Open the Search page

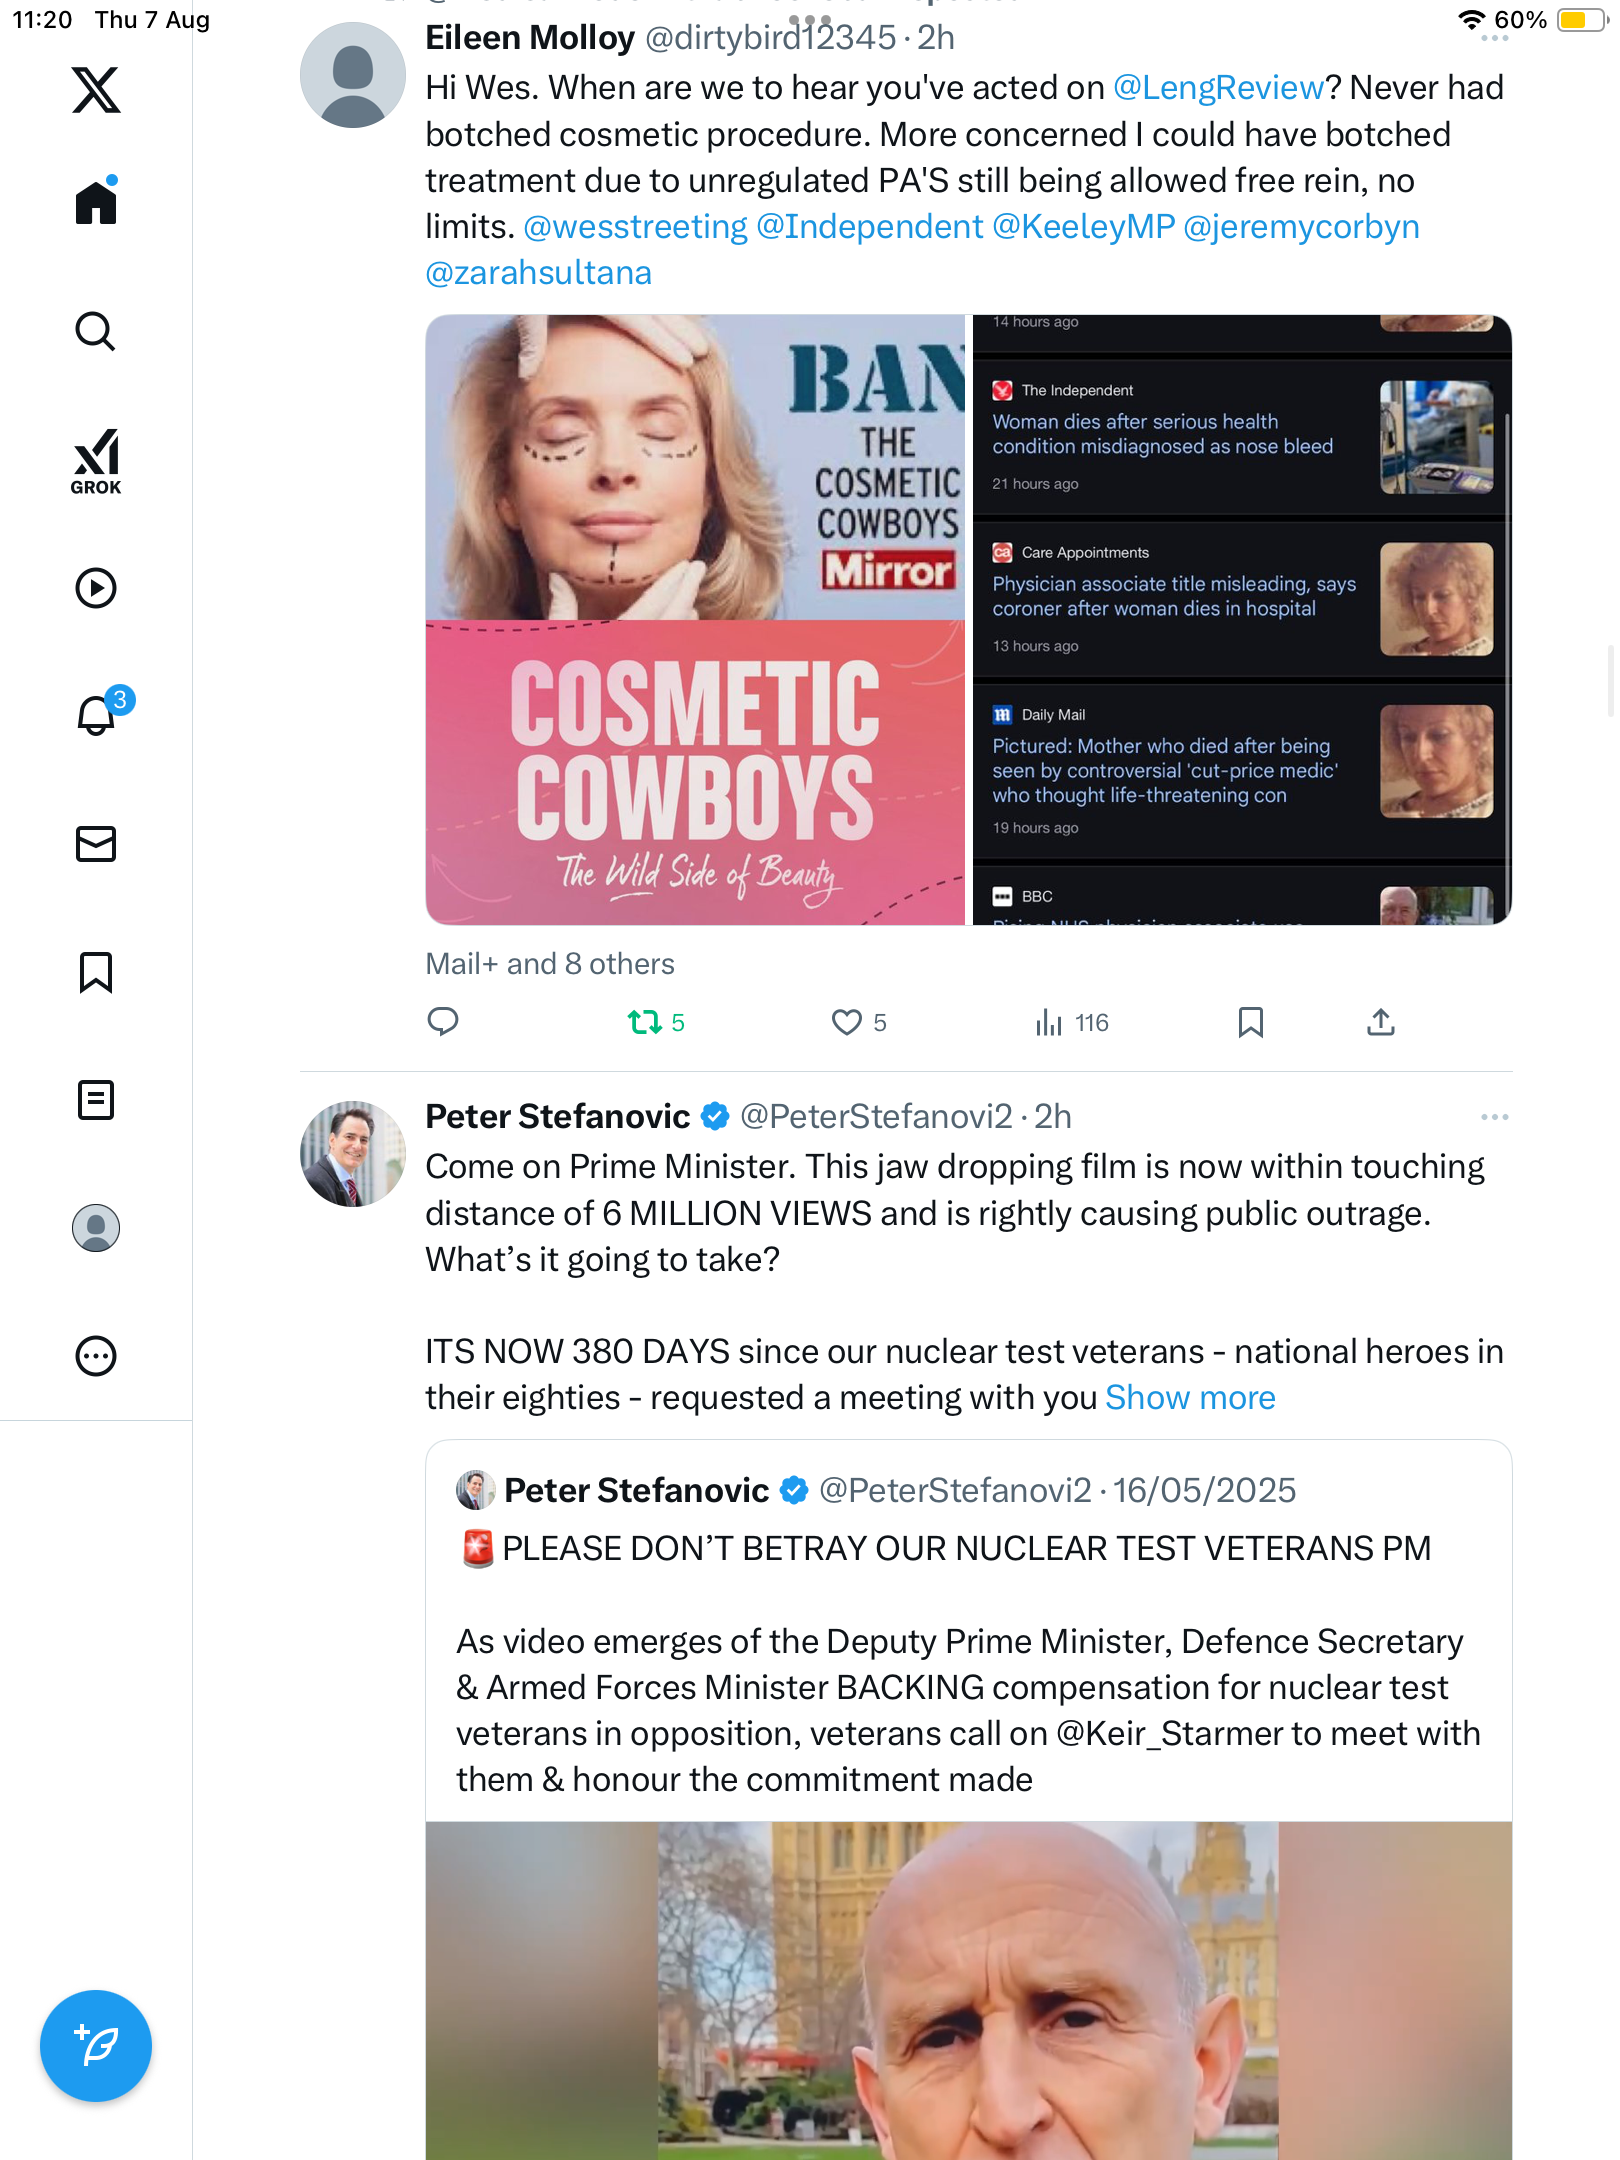point(96,331)
